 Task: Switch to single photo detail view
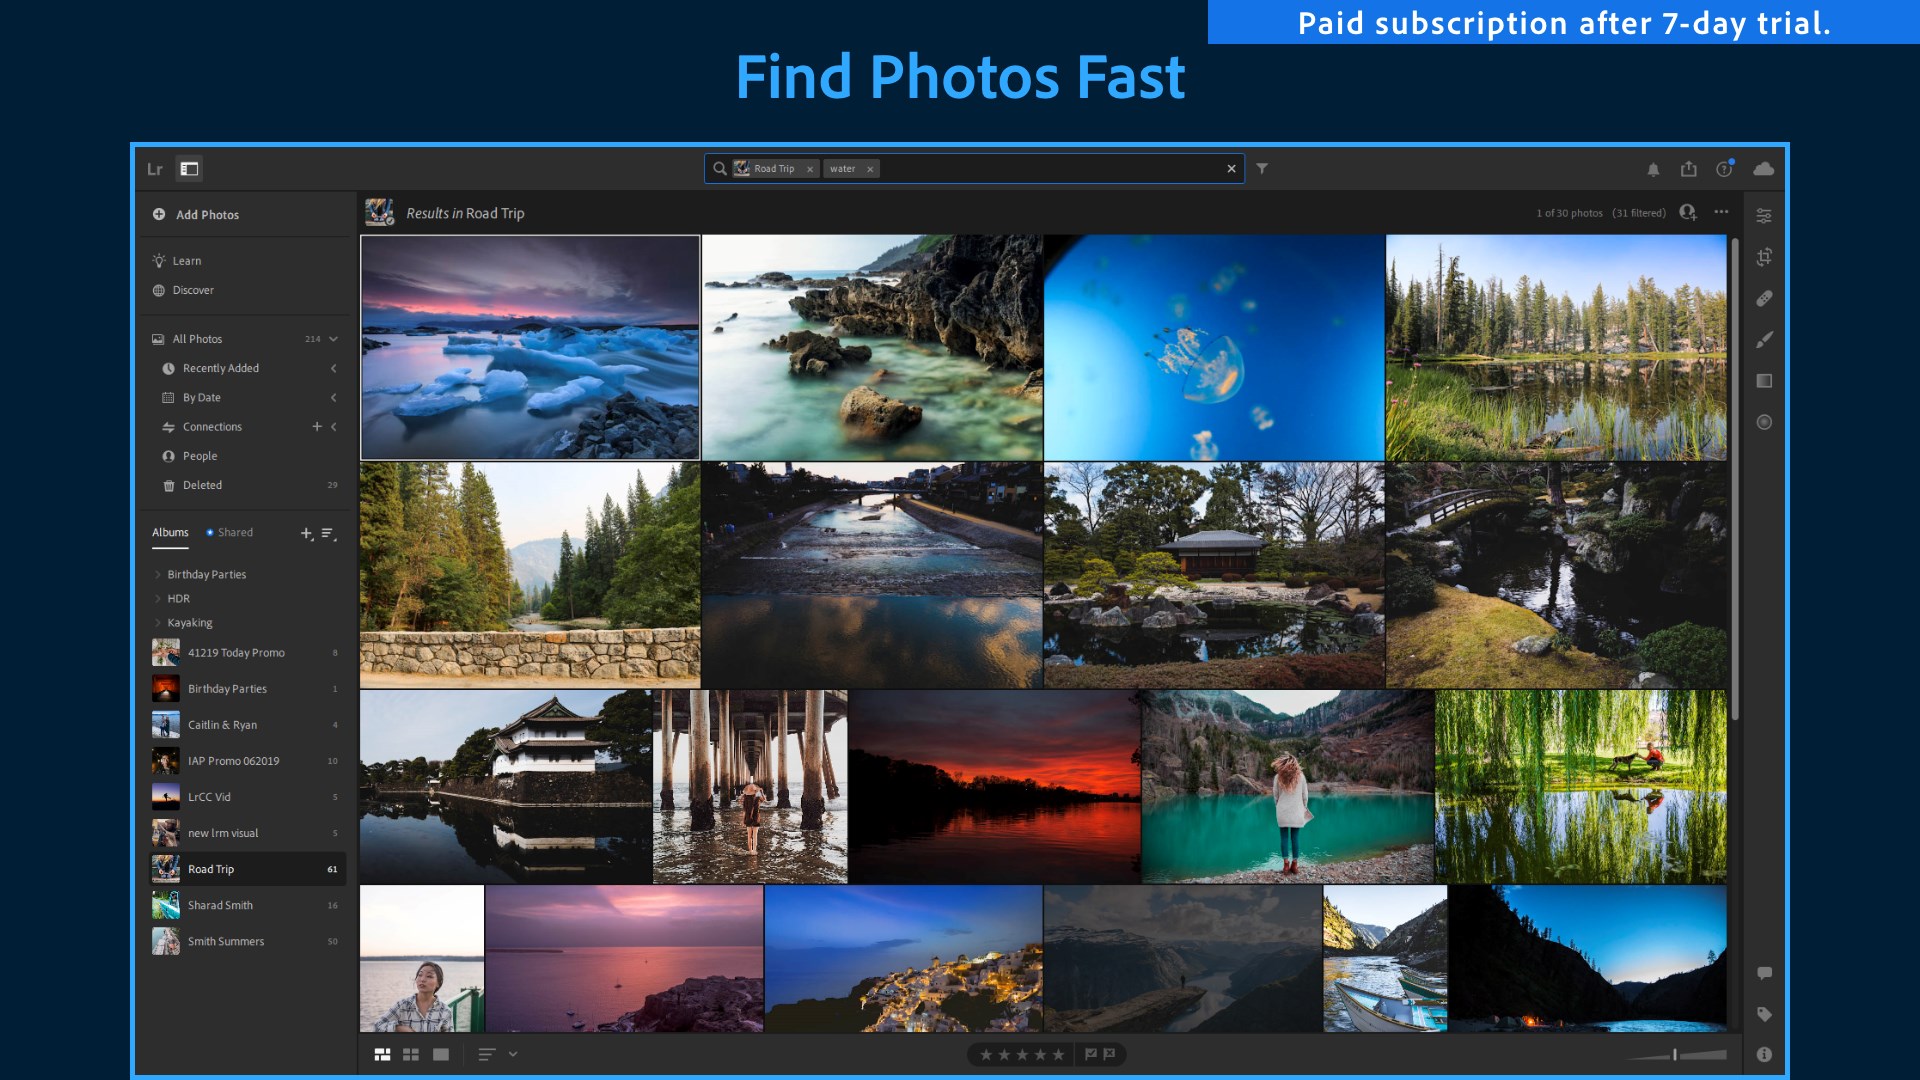pyautogui.click(x=441, y=1054)
